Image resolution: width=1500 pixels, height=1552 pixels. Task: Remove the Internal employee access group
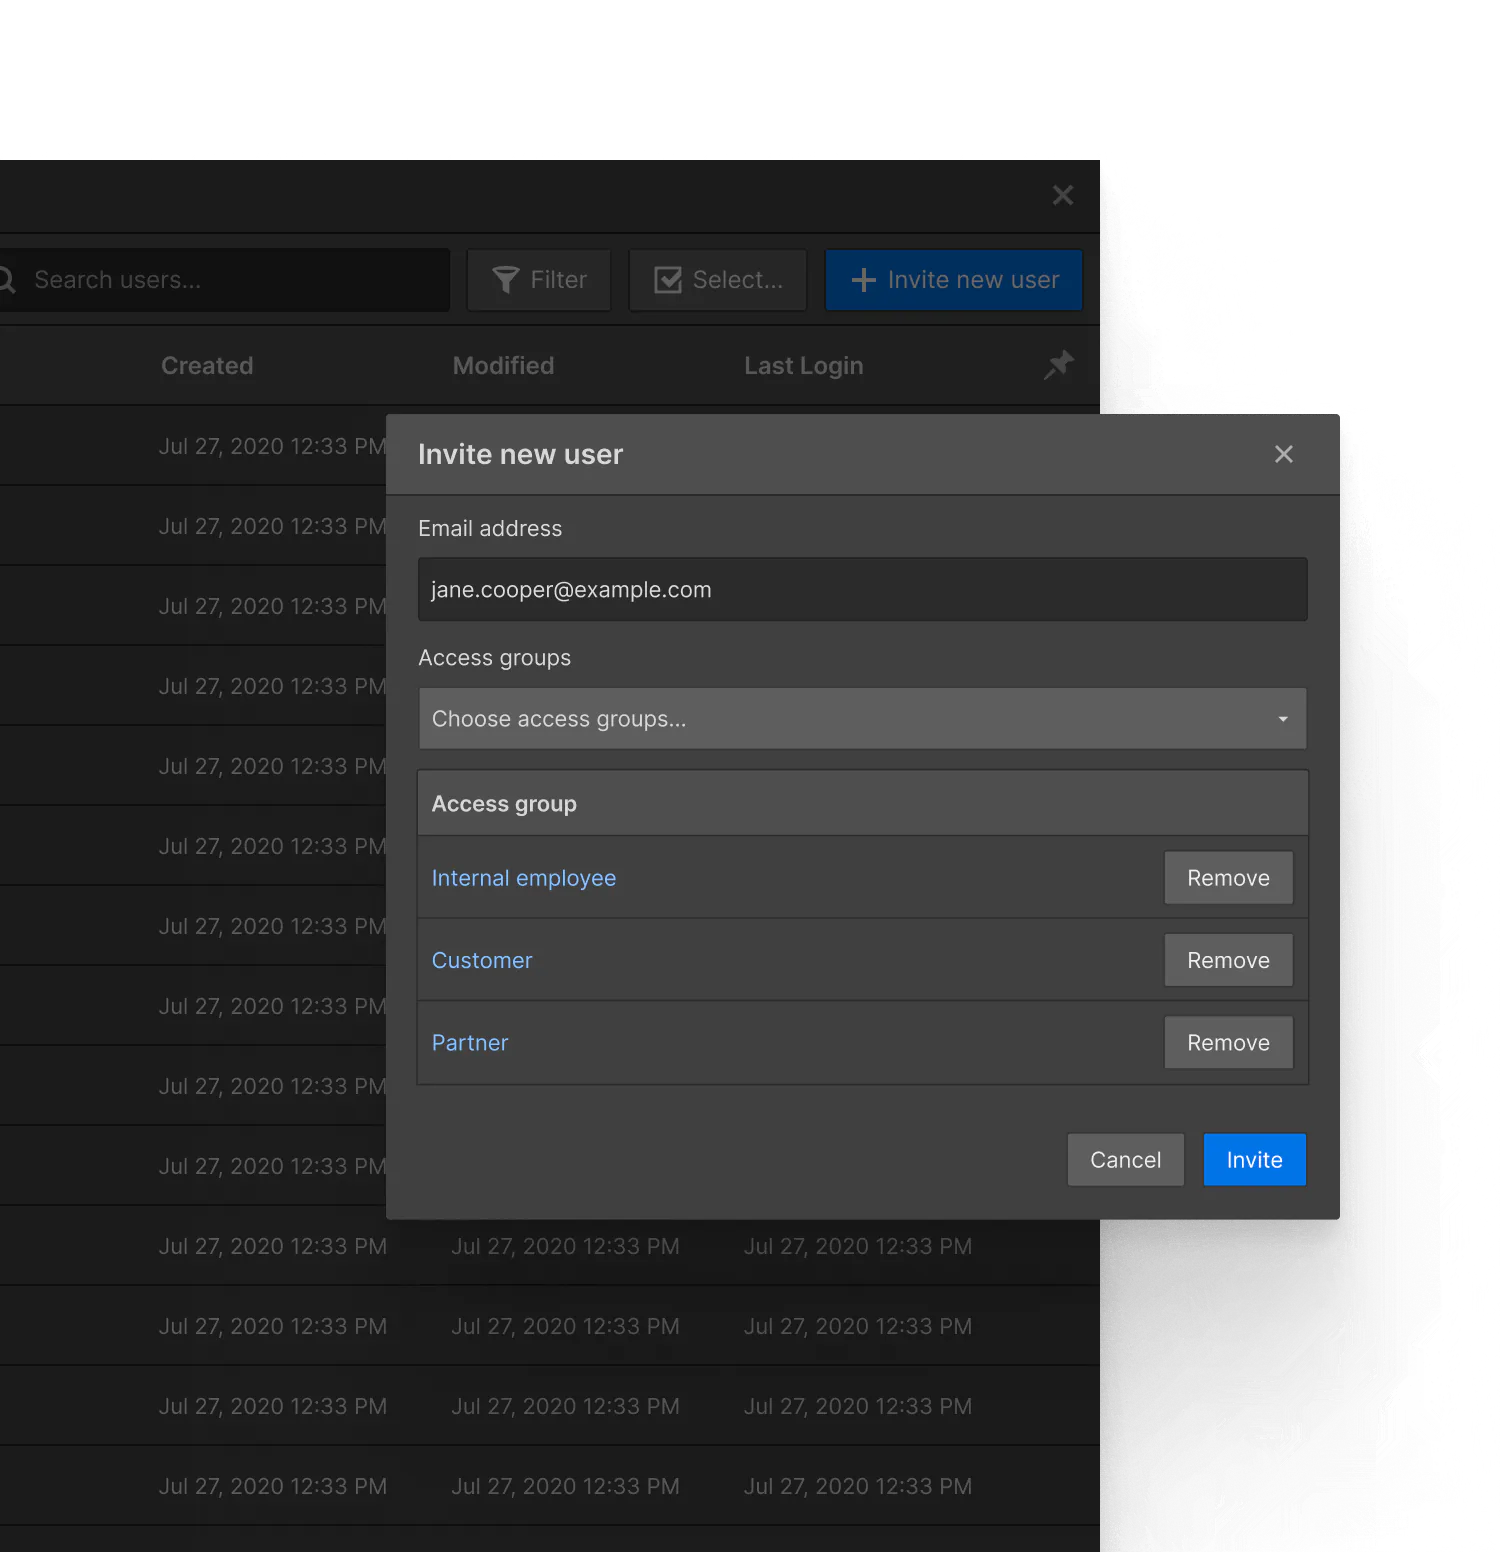click(1228, 877)
